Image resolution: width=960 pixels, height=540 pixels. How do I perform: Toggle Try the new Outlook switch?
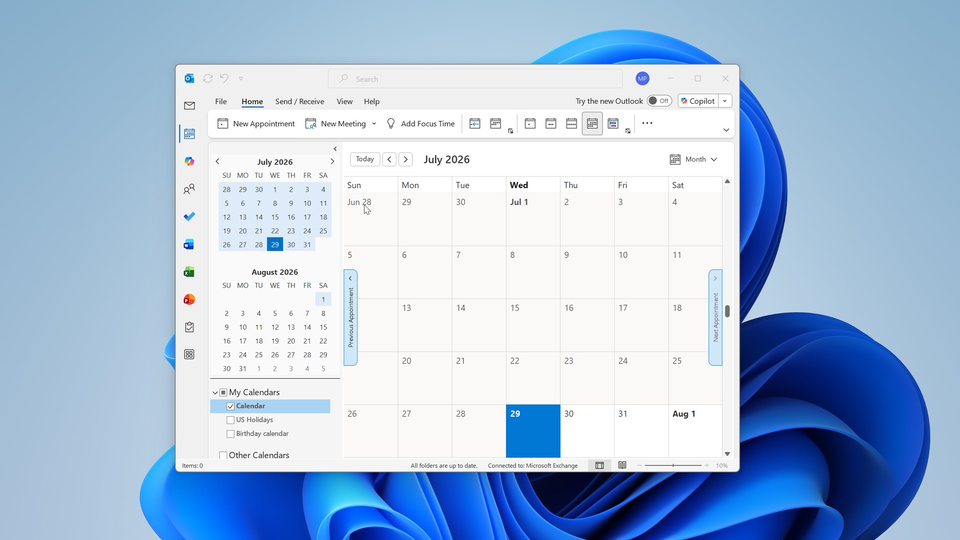click(x=659, y=101)
